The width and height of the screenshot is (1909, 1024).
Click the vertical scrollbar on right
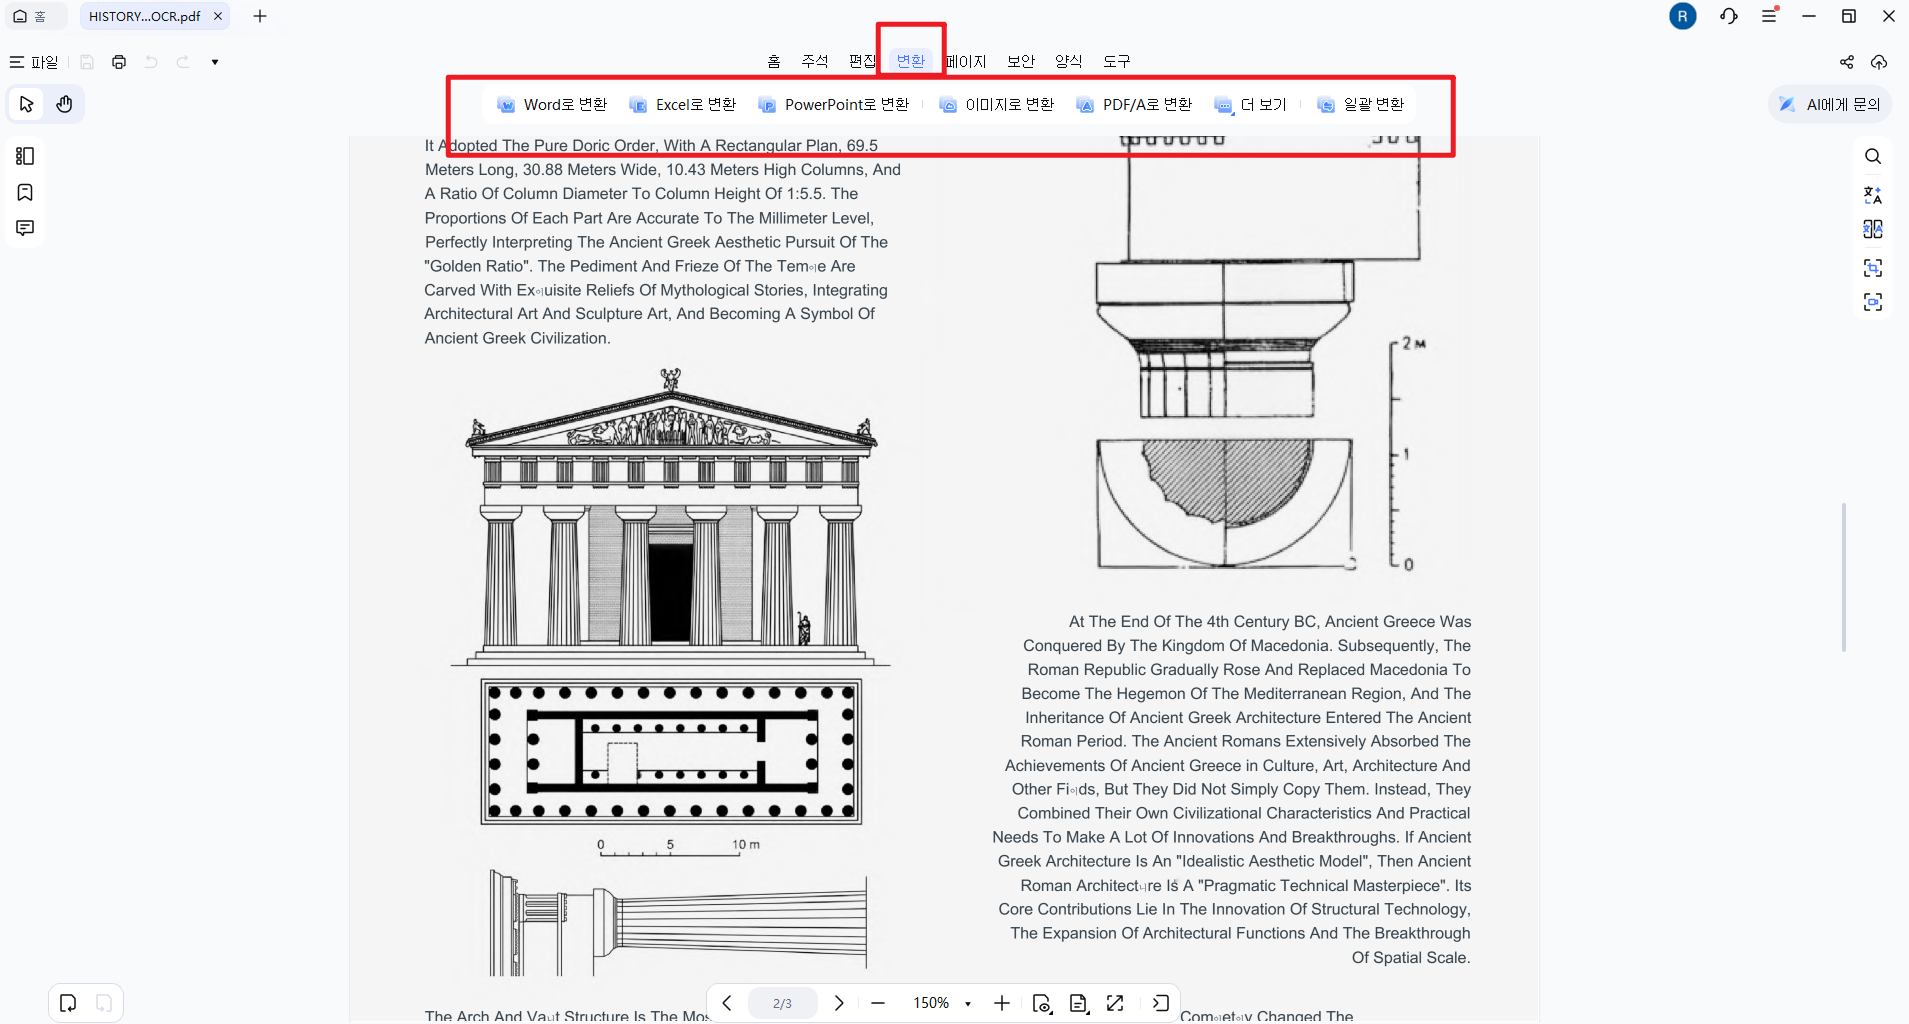[x=1843, y=577]
